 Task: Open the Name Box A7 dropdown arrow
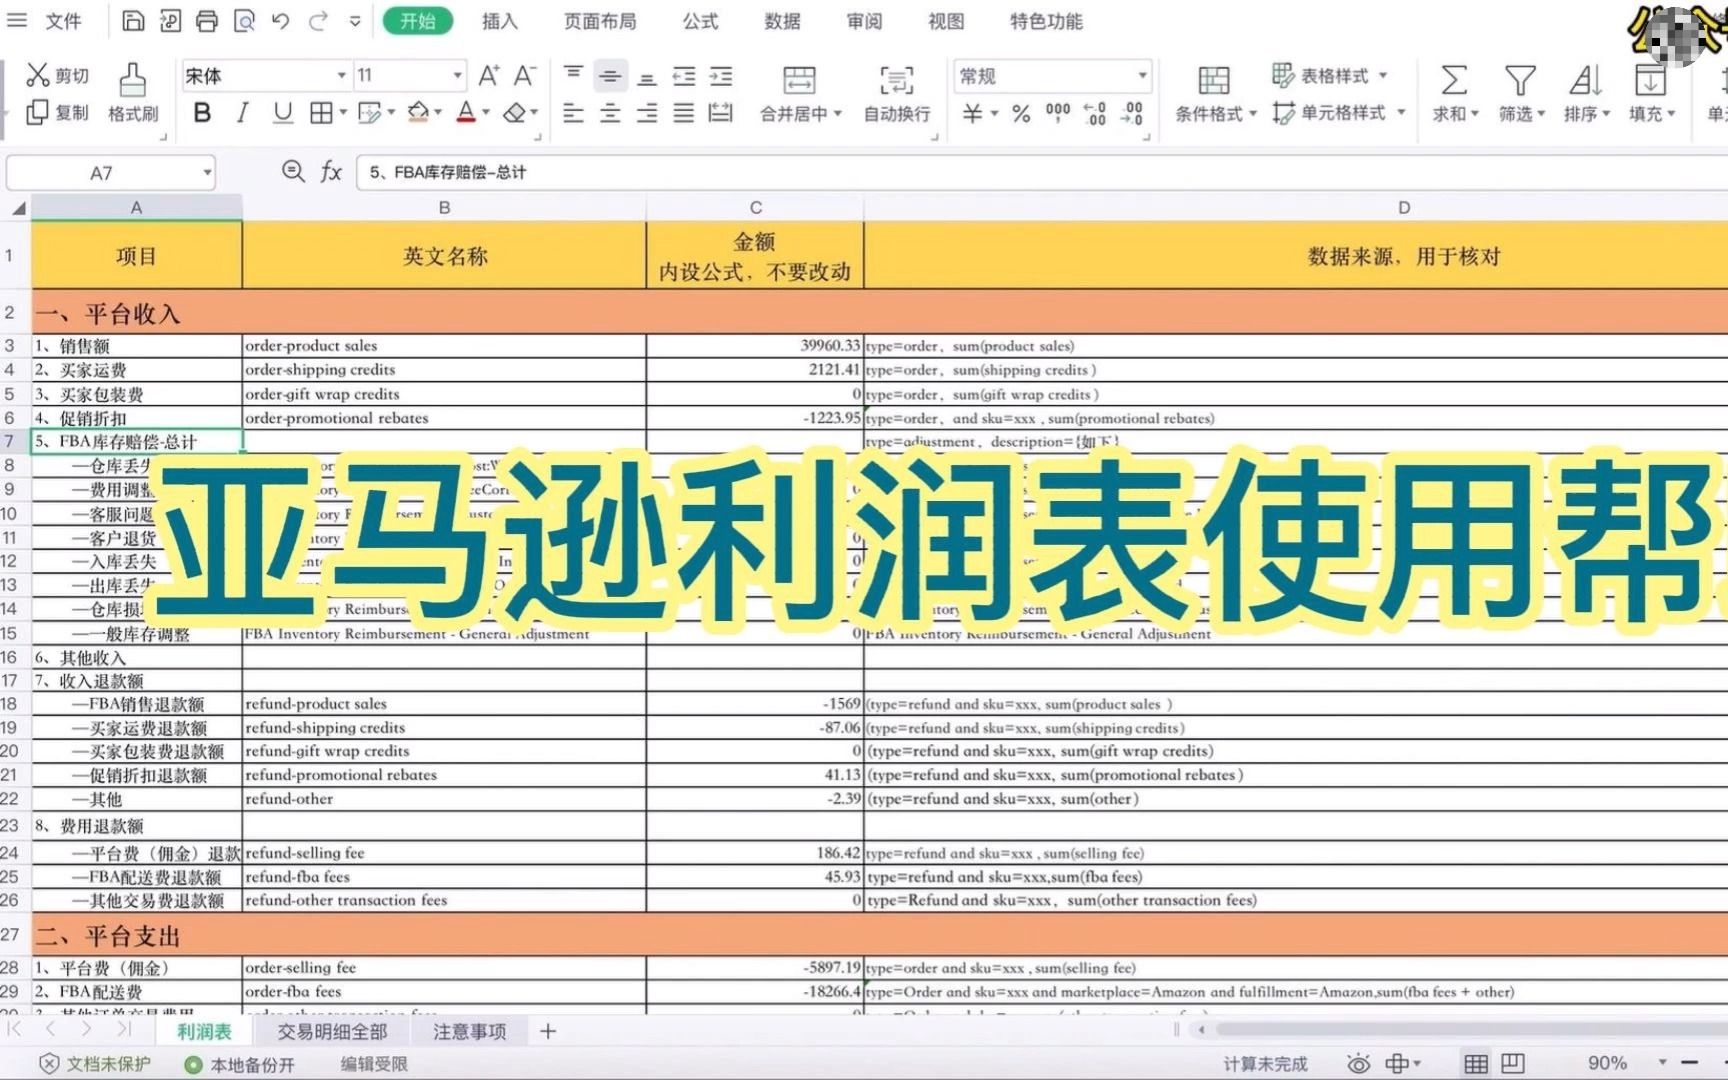[x=207, y=172]
